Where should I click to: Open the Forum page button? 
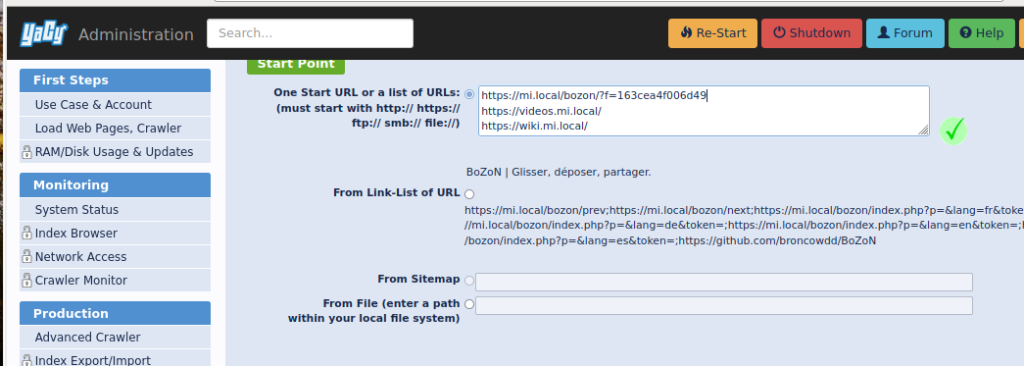(x=905, y=33)
